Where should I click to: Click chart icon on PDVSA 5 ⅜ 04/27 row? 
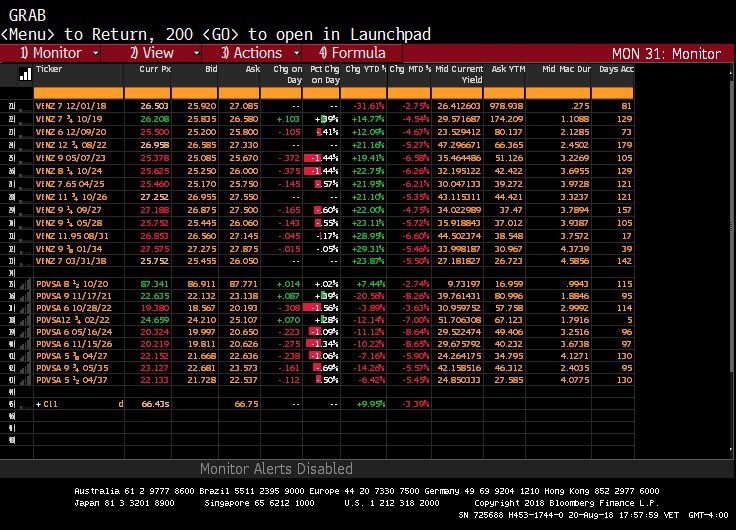click(x=25, y=356)
